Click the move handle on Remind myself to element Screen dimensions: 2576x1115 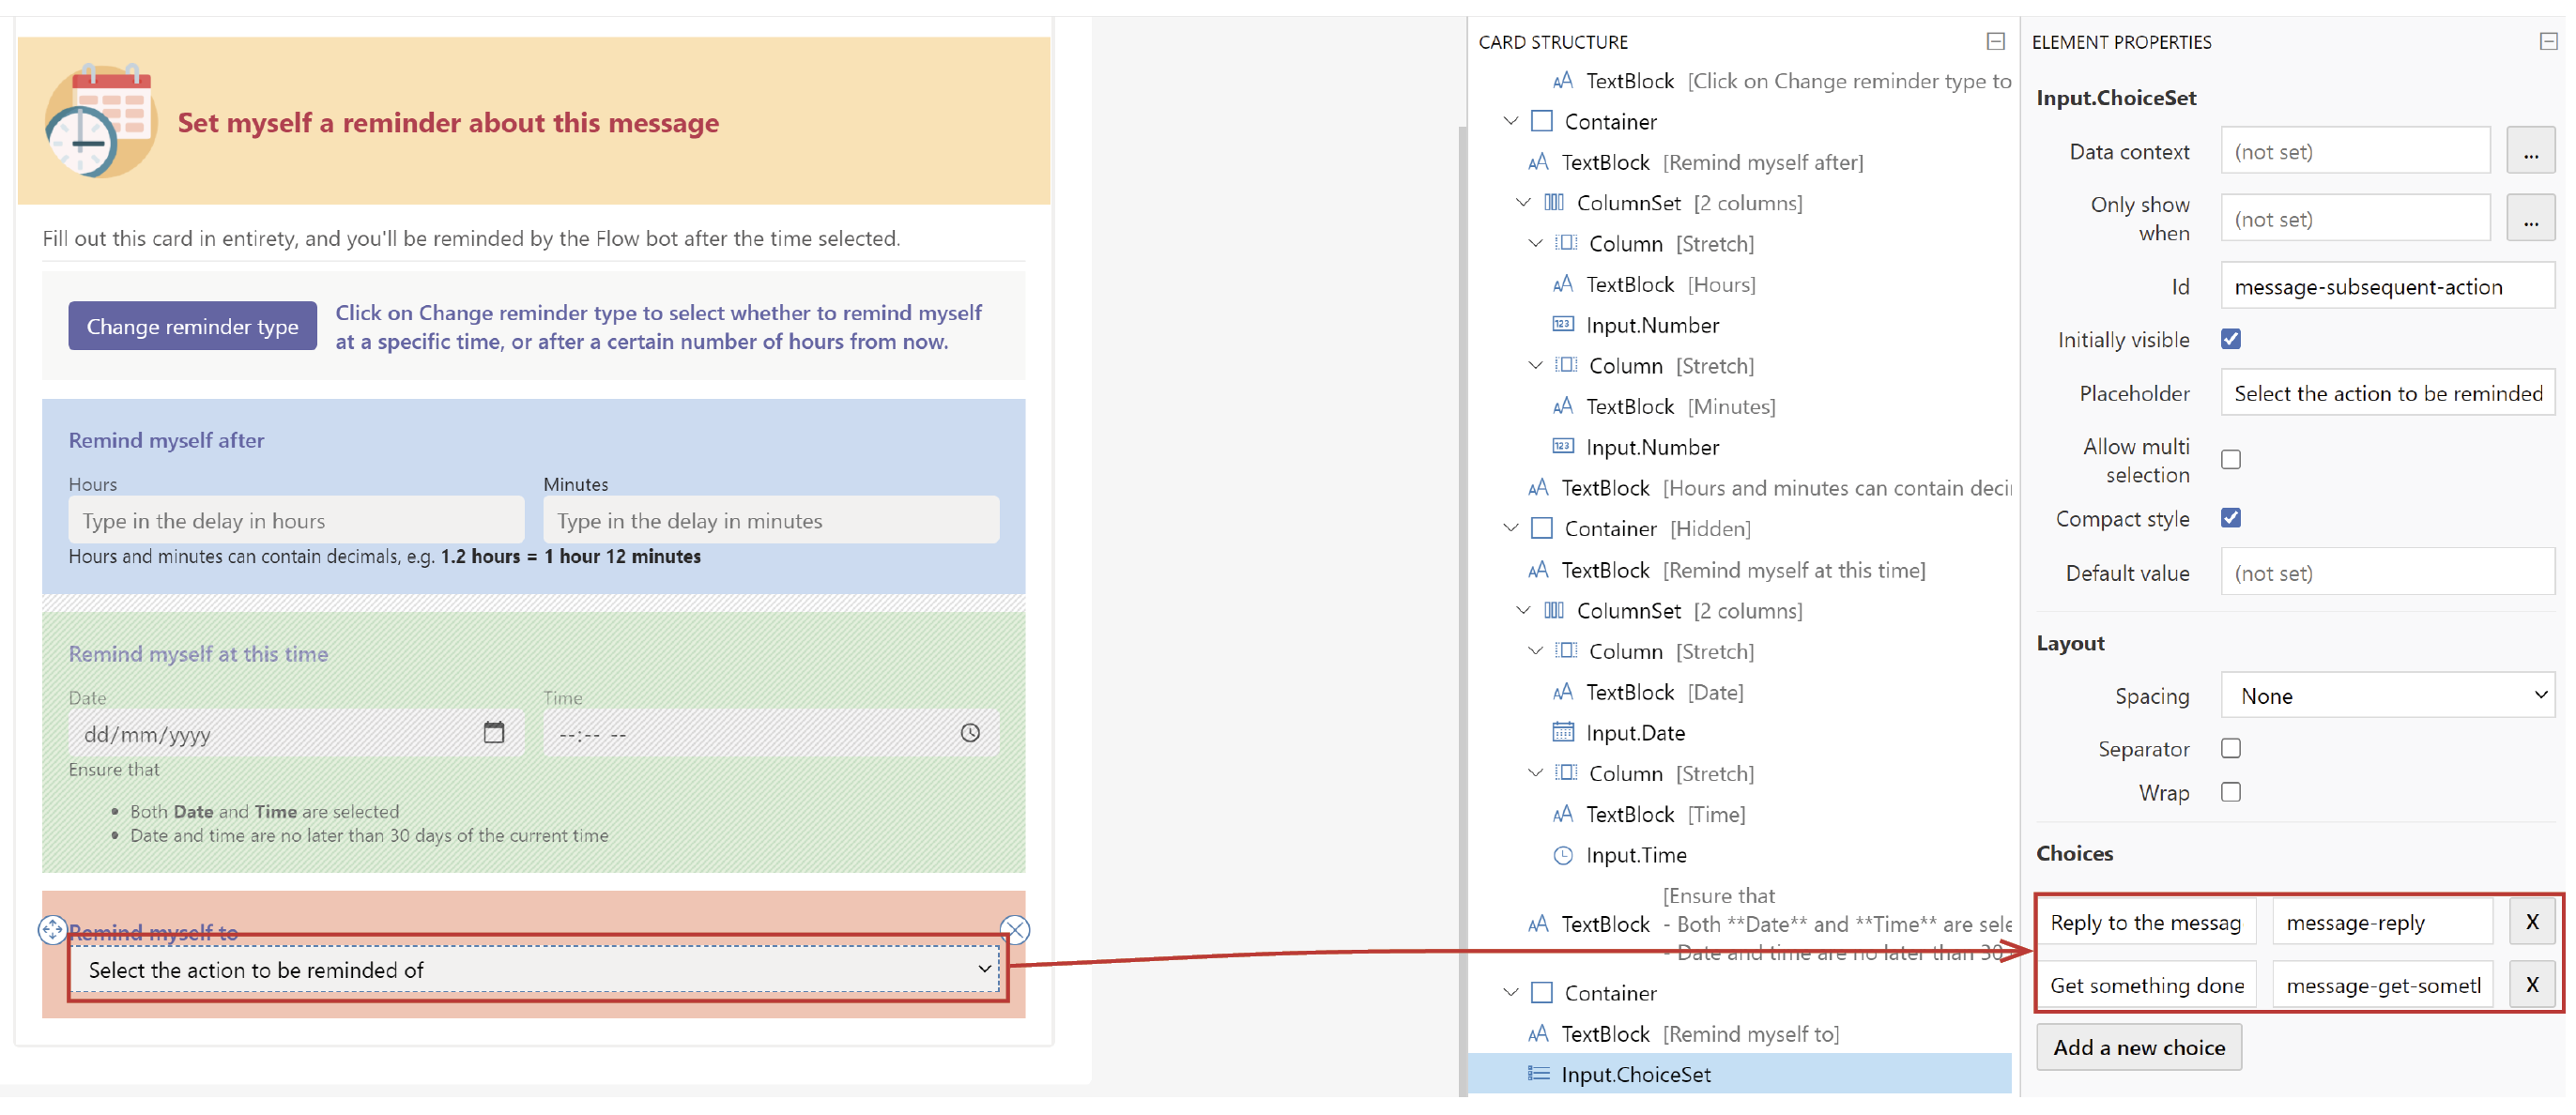(53, 930)
